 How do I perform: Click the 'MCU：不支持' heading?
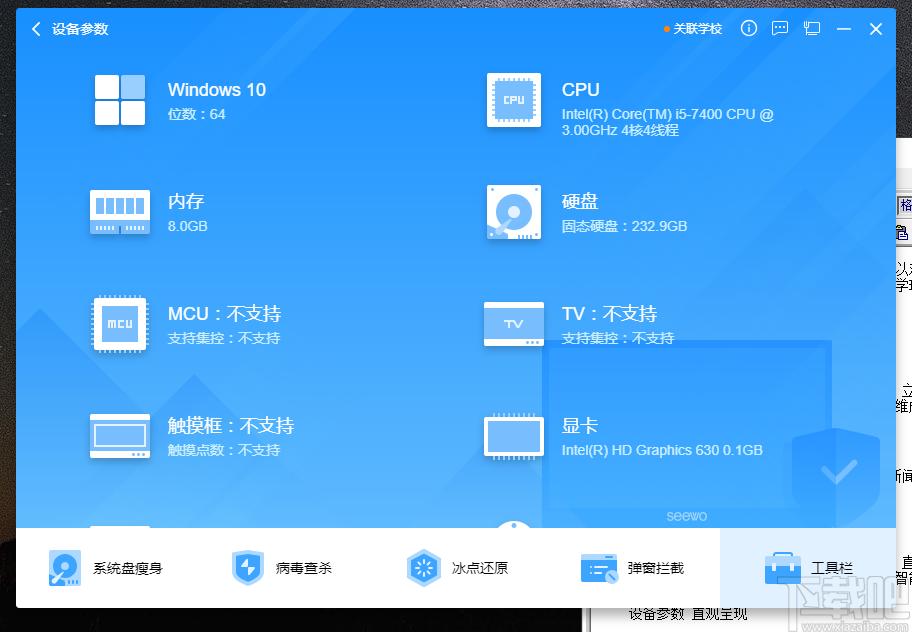point(225,314)
